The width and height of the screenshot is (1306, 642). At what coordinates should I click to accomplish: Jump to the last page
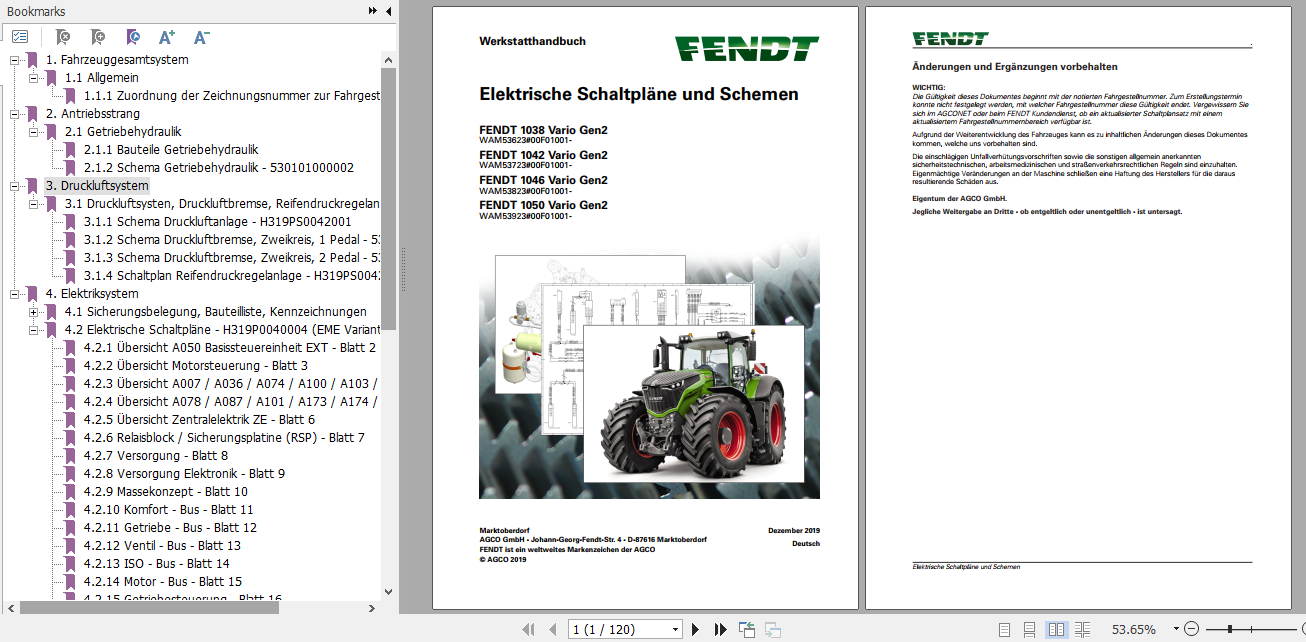(x=720, y=630)
